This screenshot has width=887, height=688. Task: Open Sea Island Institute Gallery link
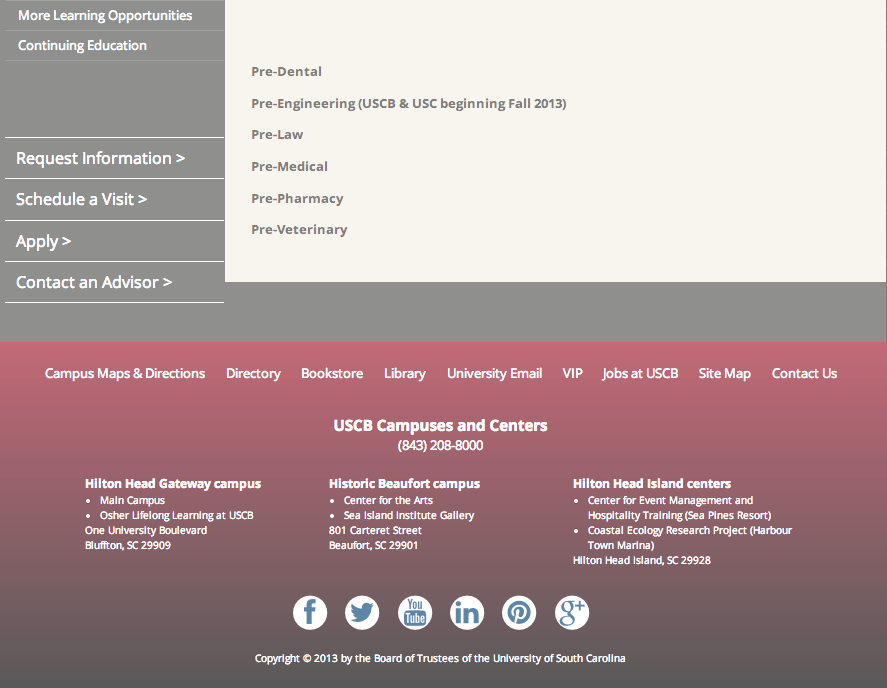[409, 515]
